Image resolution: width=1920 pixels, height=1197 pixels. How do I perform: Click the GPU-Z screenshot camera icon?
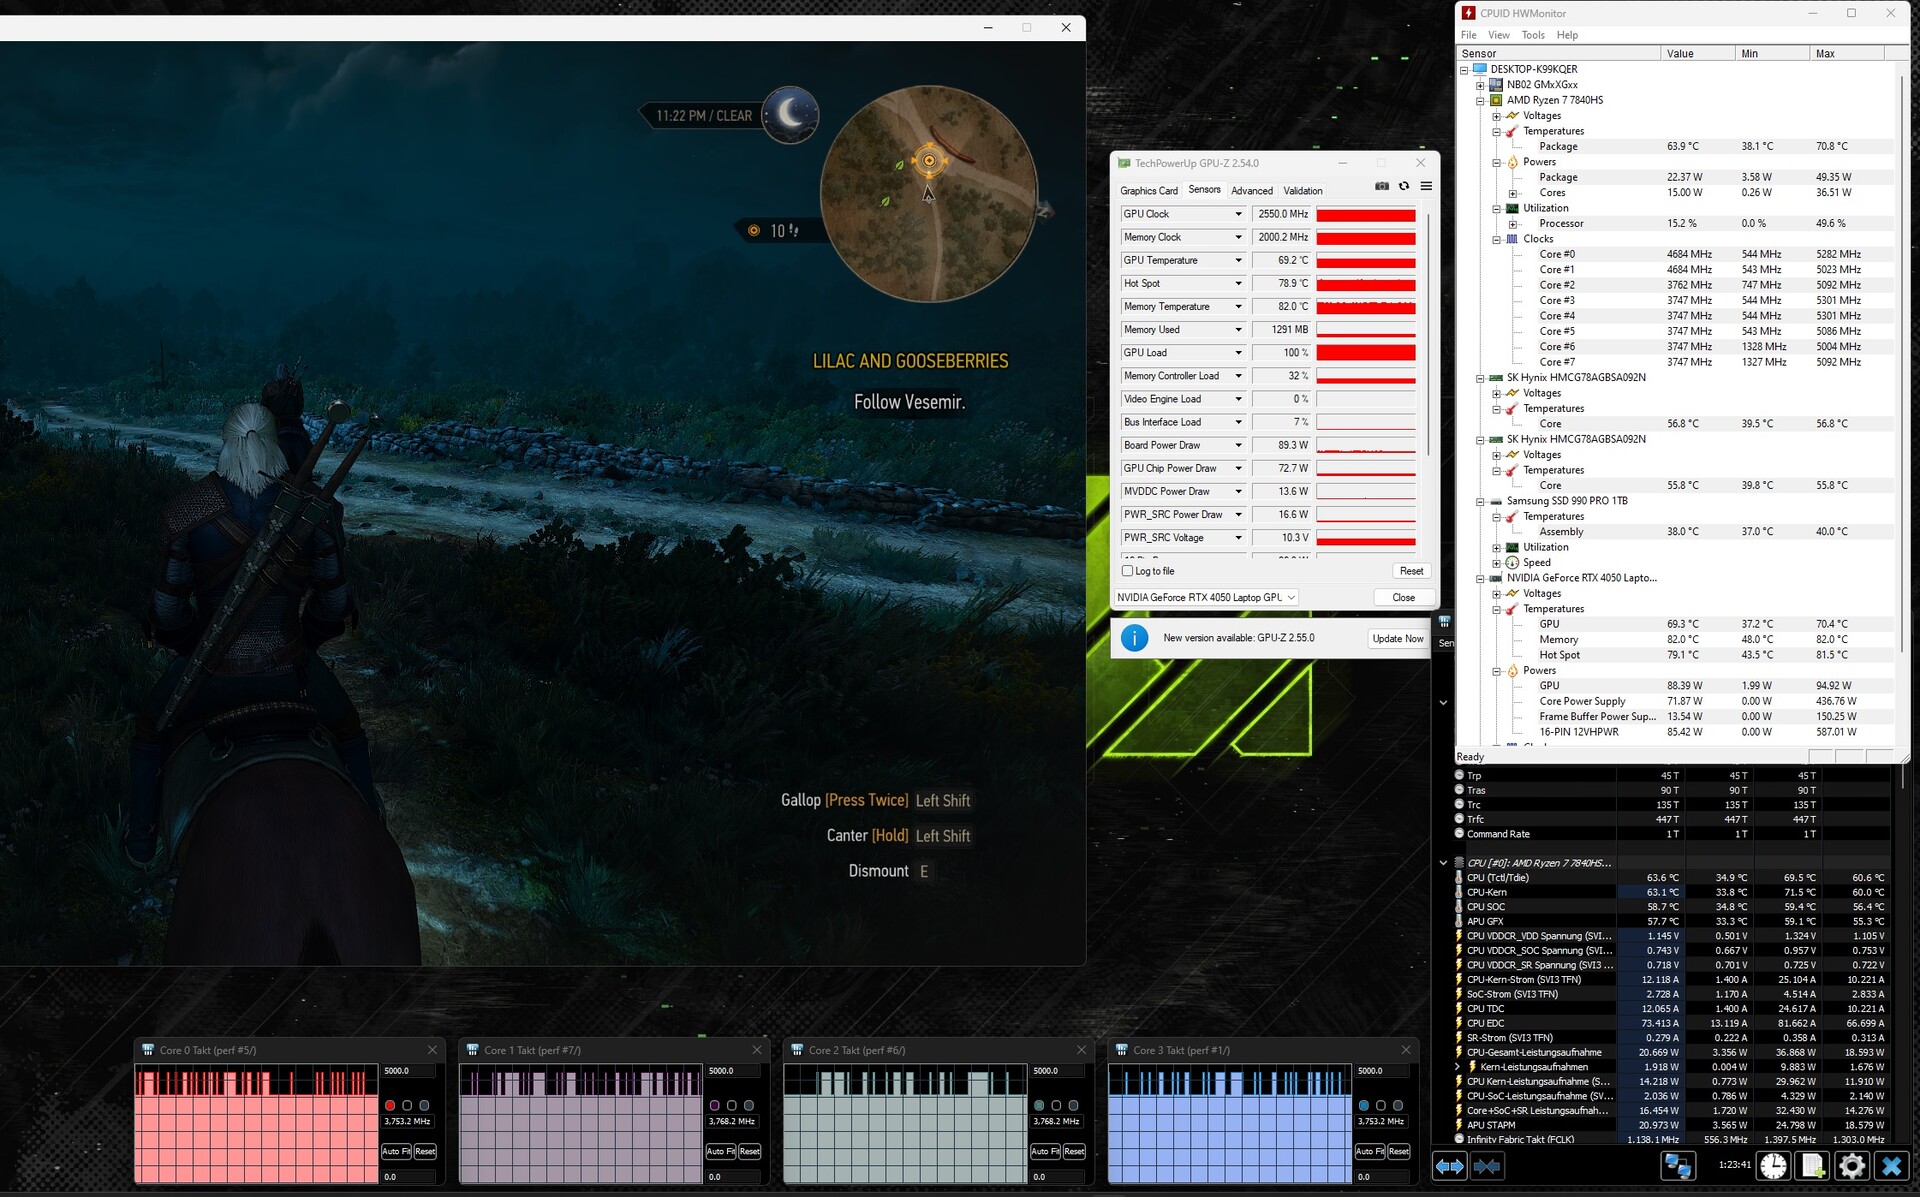pos(1381,186)
